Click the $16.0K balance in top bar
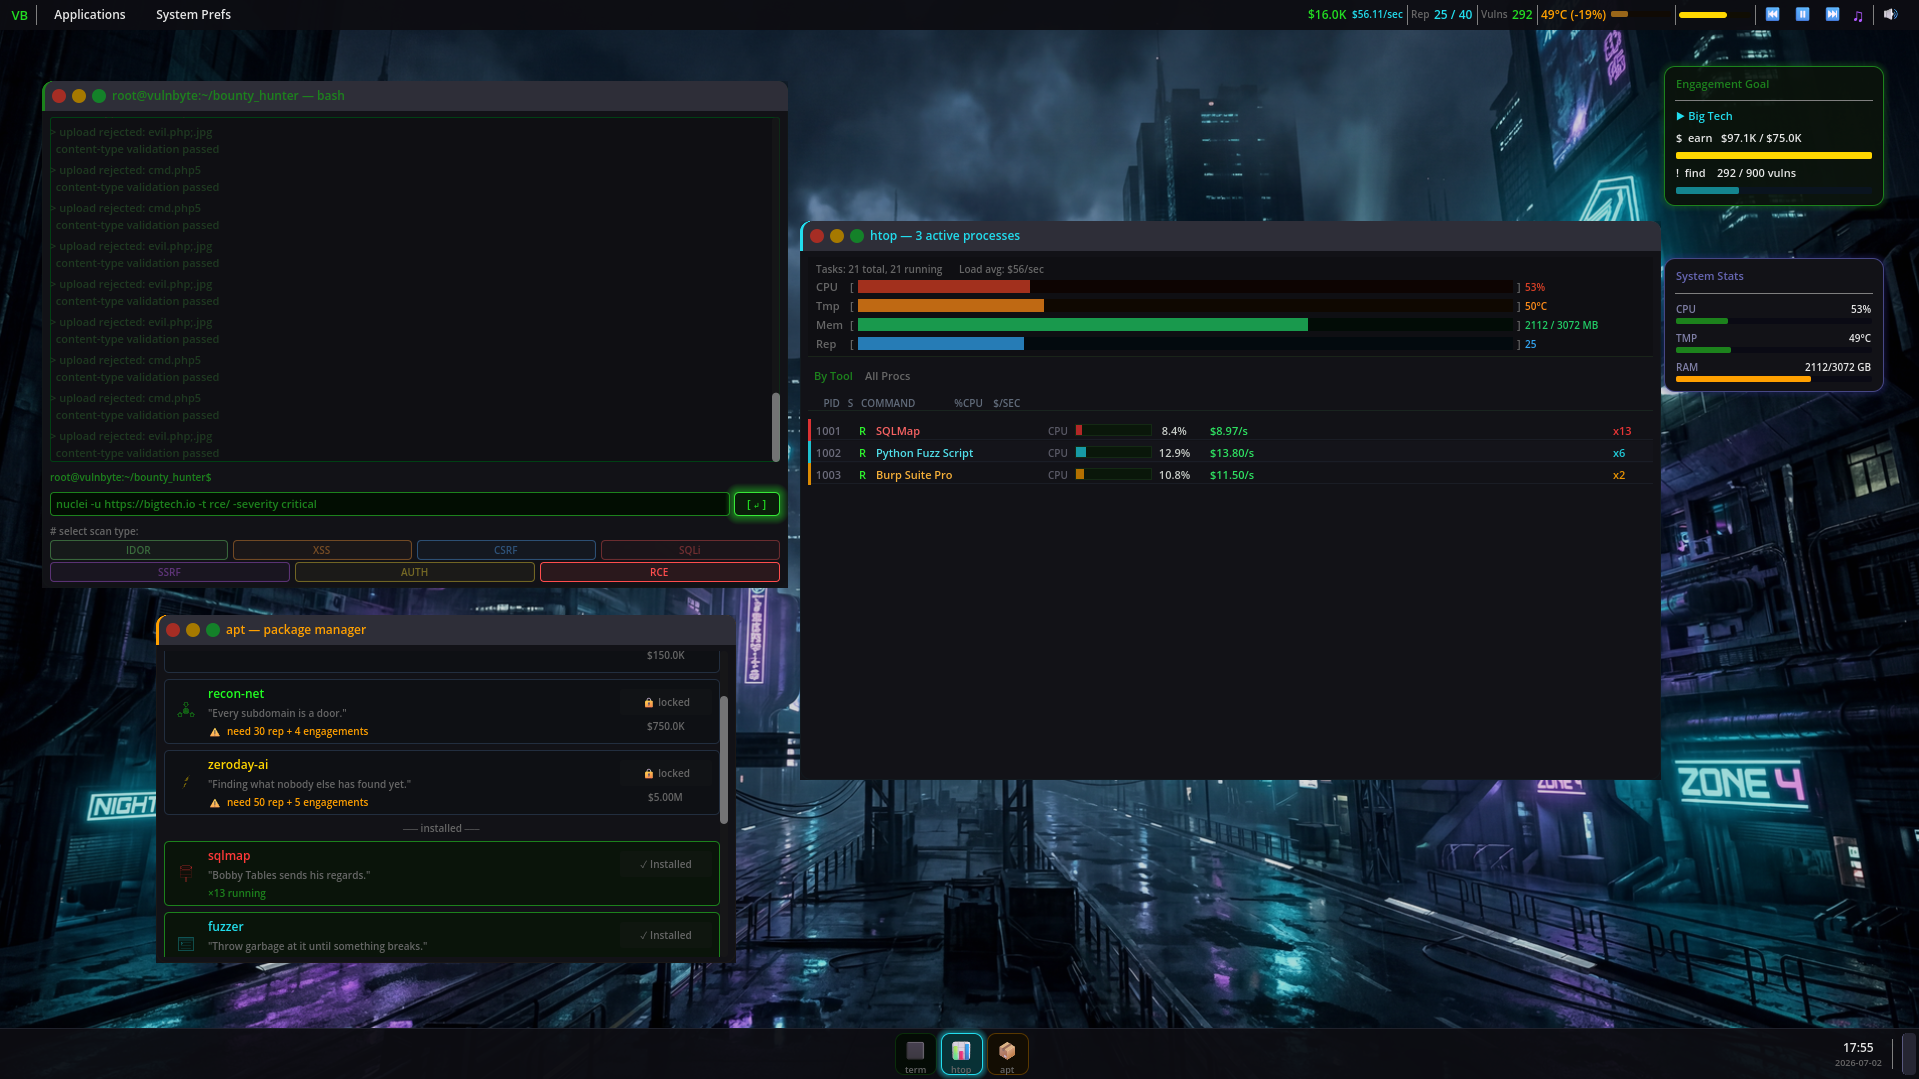This screenshot has width=1919, height=1079. pyautogui.click(x=1326, y=15)
